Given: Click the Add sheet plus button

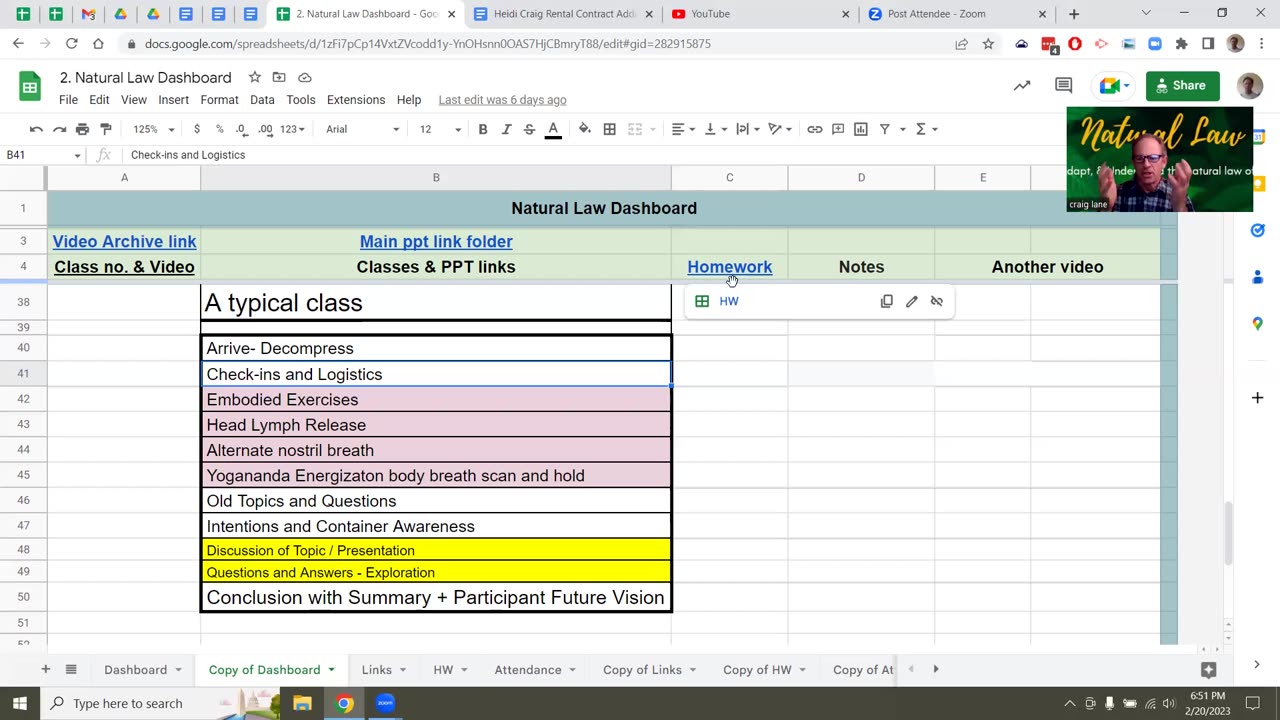Looking at the screenshot, I should click(45, 669).
